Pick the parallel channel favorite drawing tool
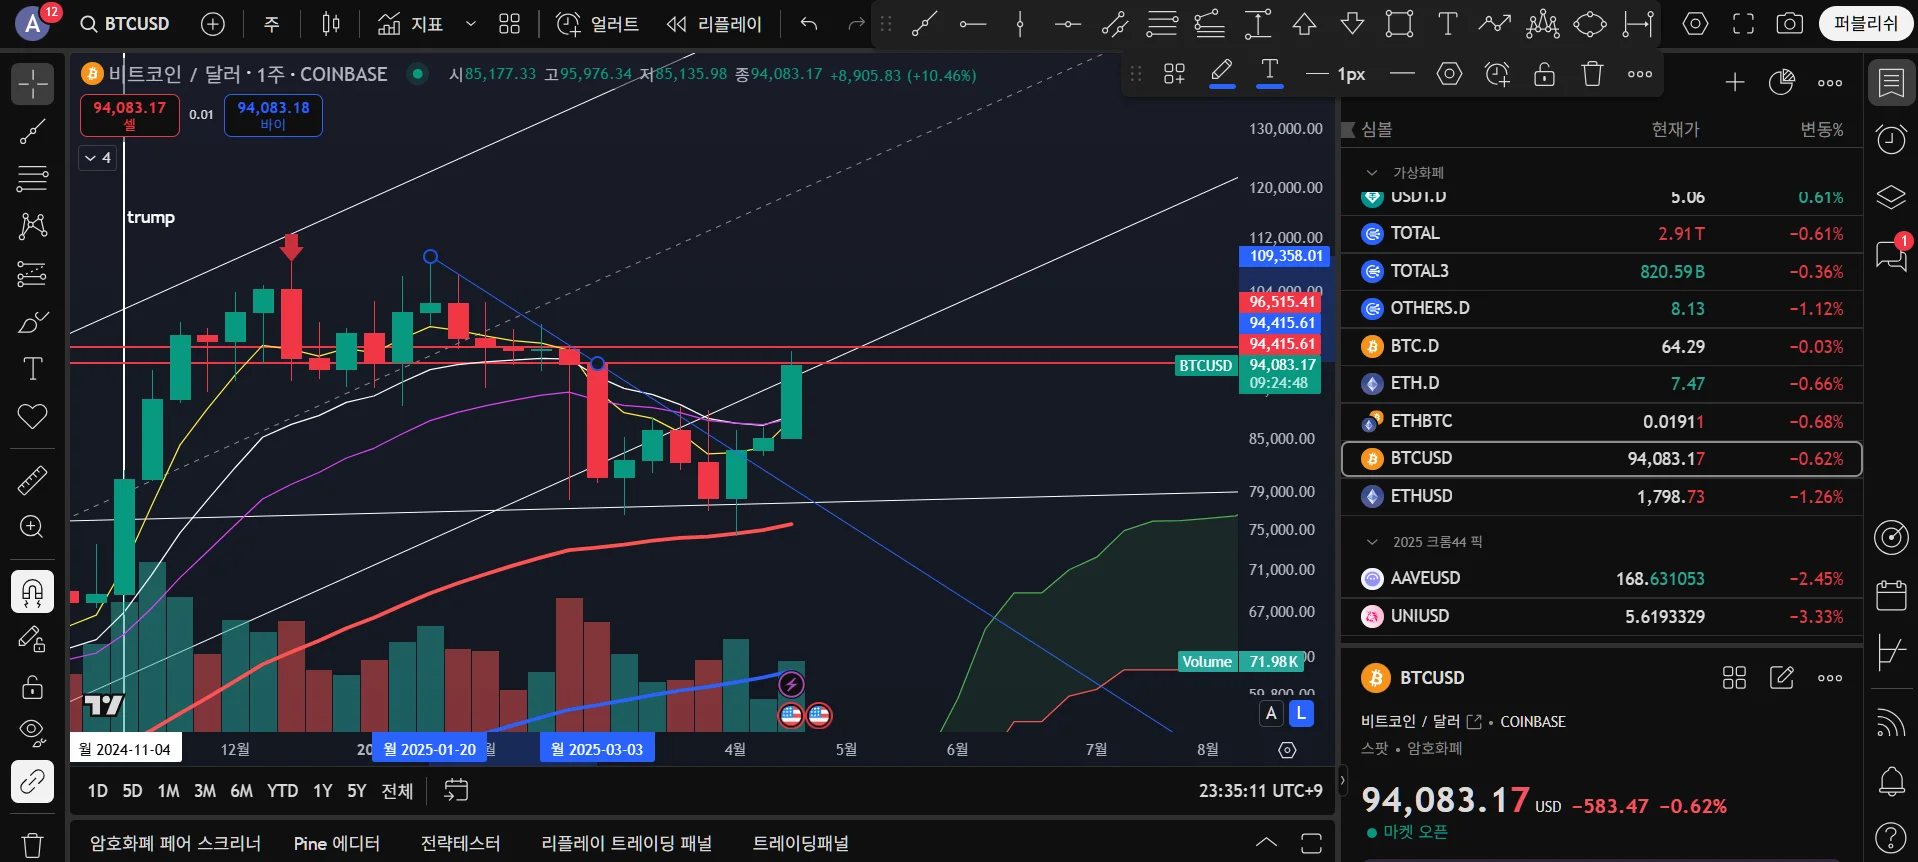1918x862 pixels. coord(1115,24)
